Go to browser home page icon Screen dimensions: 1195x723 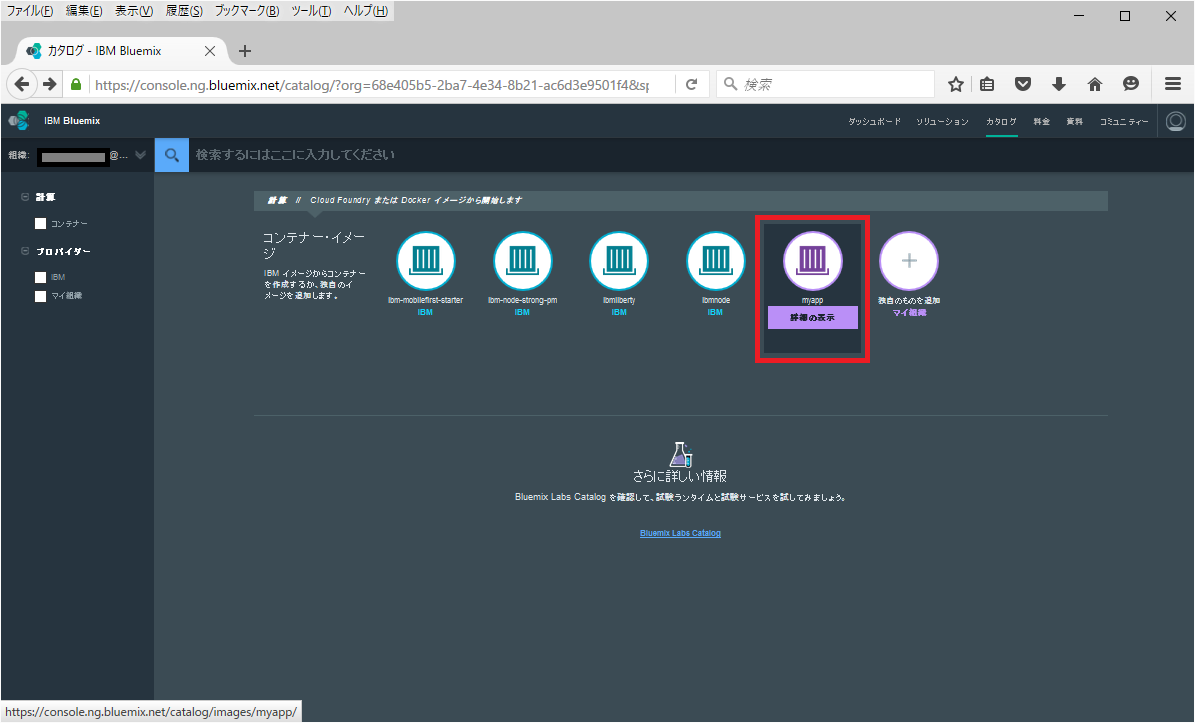pos(1094,85)
